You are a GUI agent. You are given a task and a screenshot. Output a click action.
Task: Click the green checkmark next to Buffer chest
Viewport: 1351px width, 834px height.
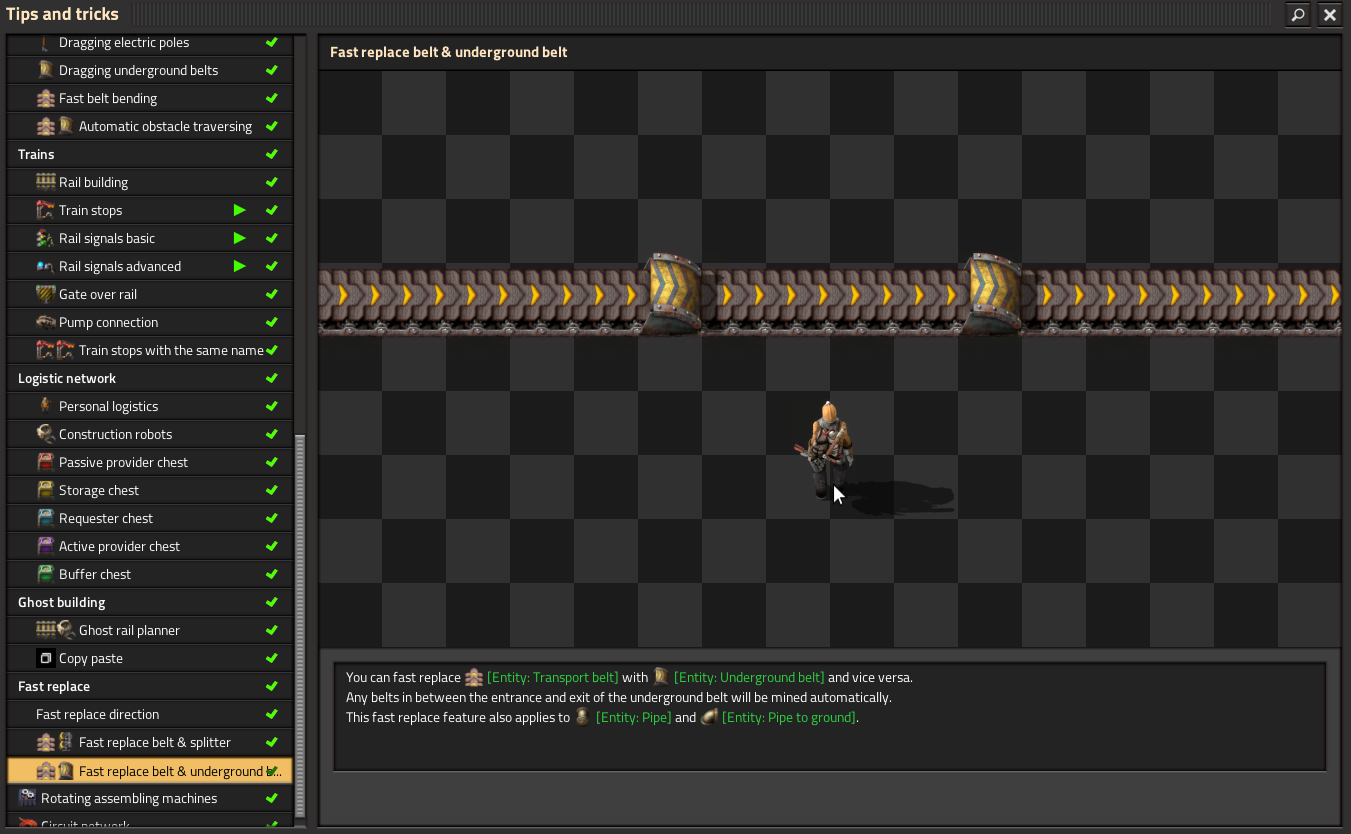pos(271,574)
